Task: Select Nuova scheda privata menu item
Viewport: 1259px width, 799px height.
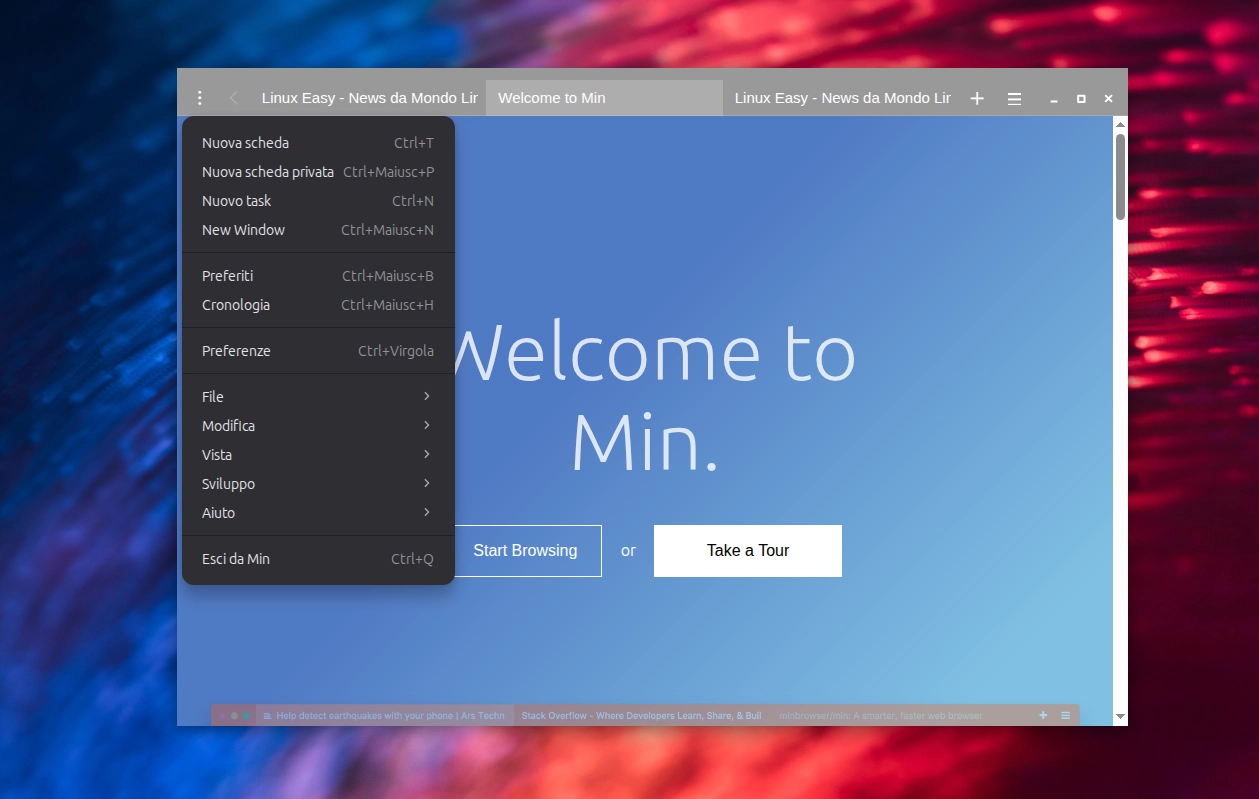Action: pyautogui.click(x=268, y=171)
